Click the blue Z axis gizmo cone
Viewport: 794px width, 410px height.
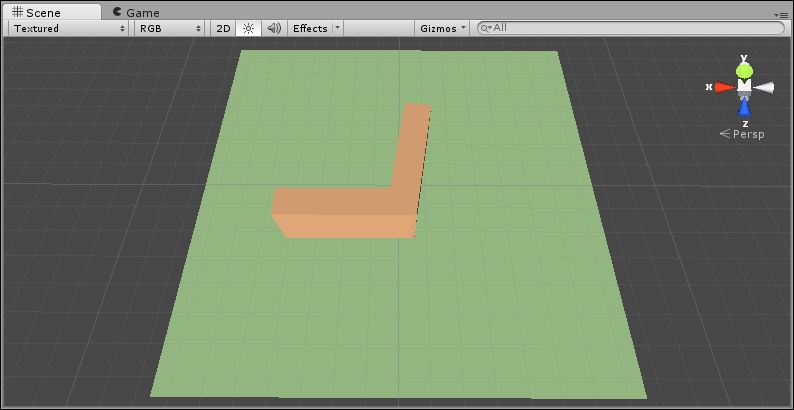744,108
